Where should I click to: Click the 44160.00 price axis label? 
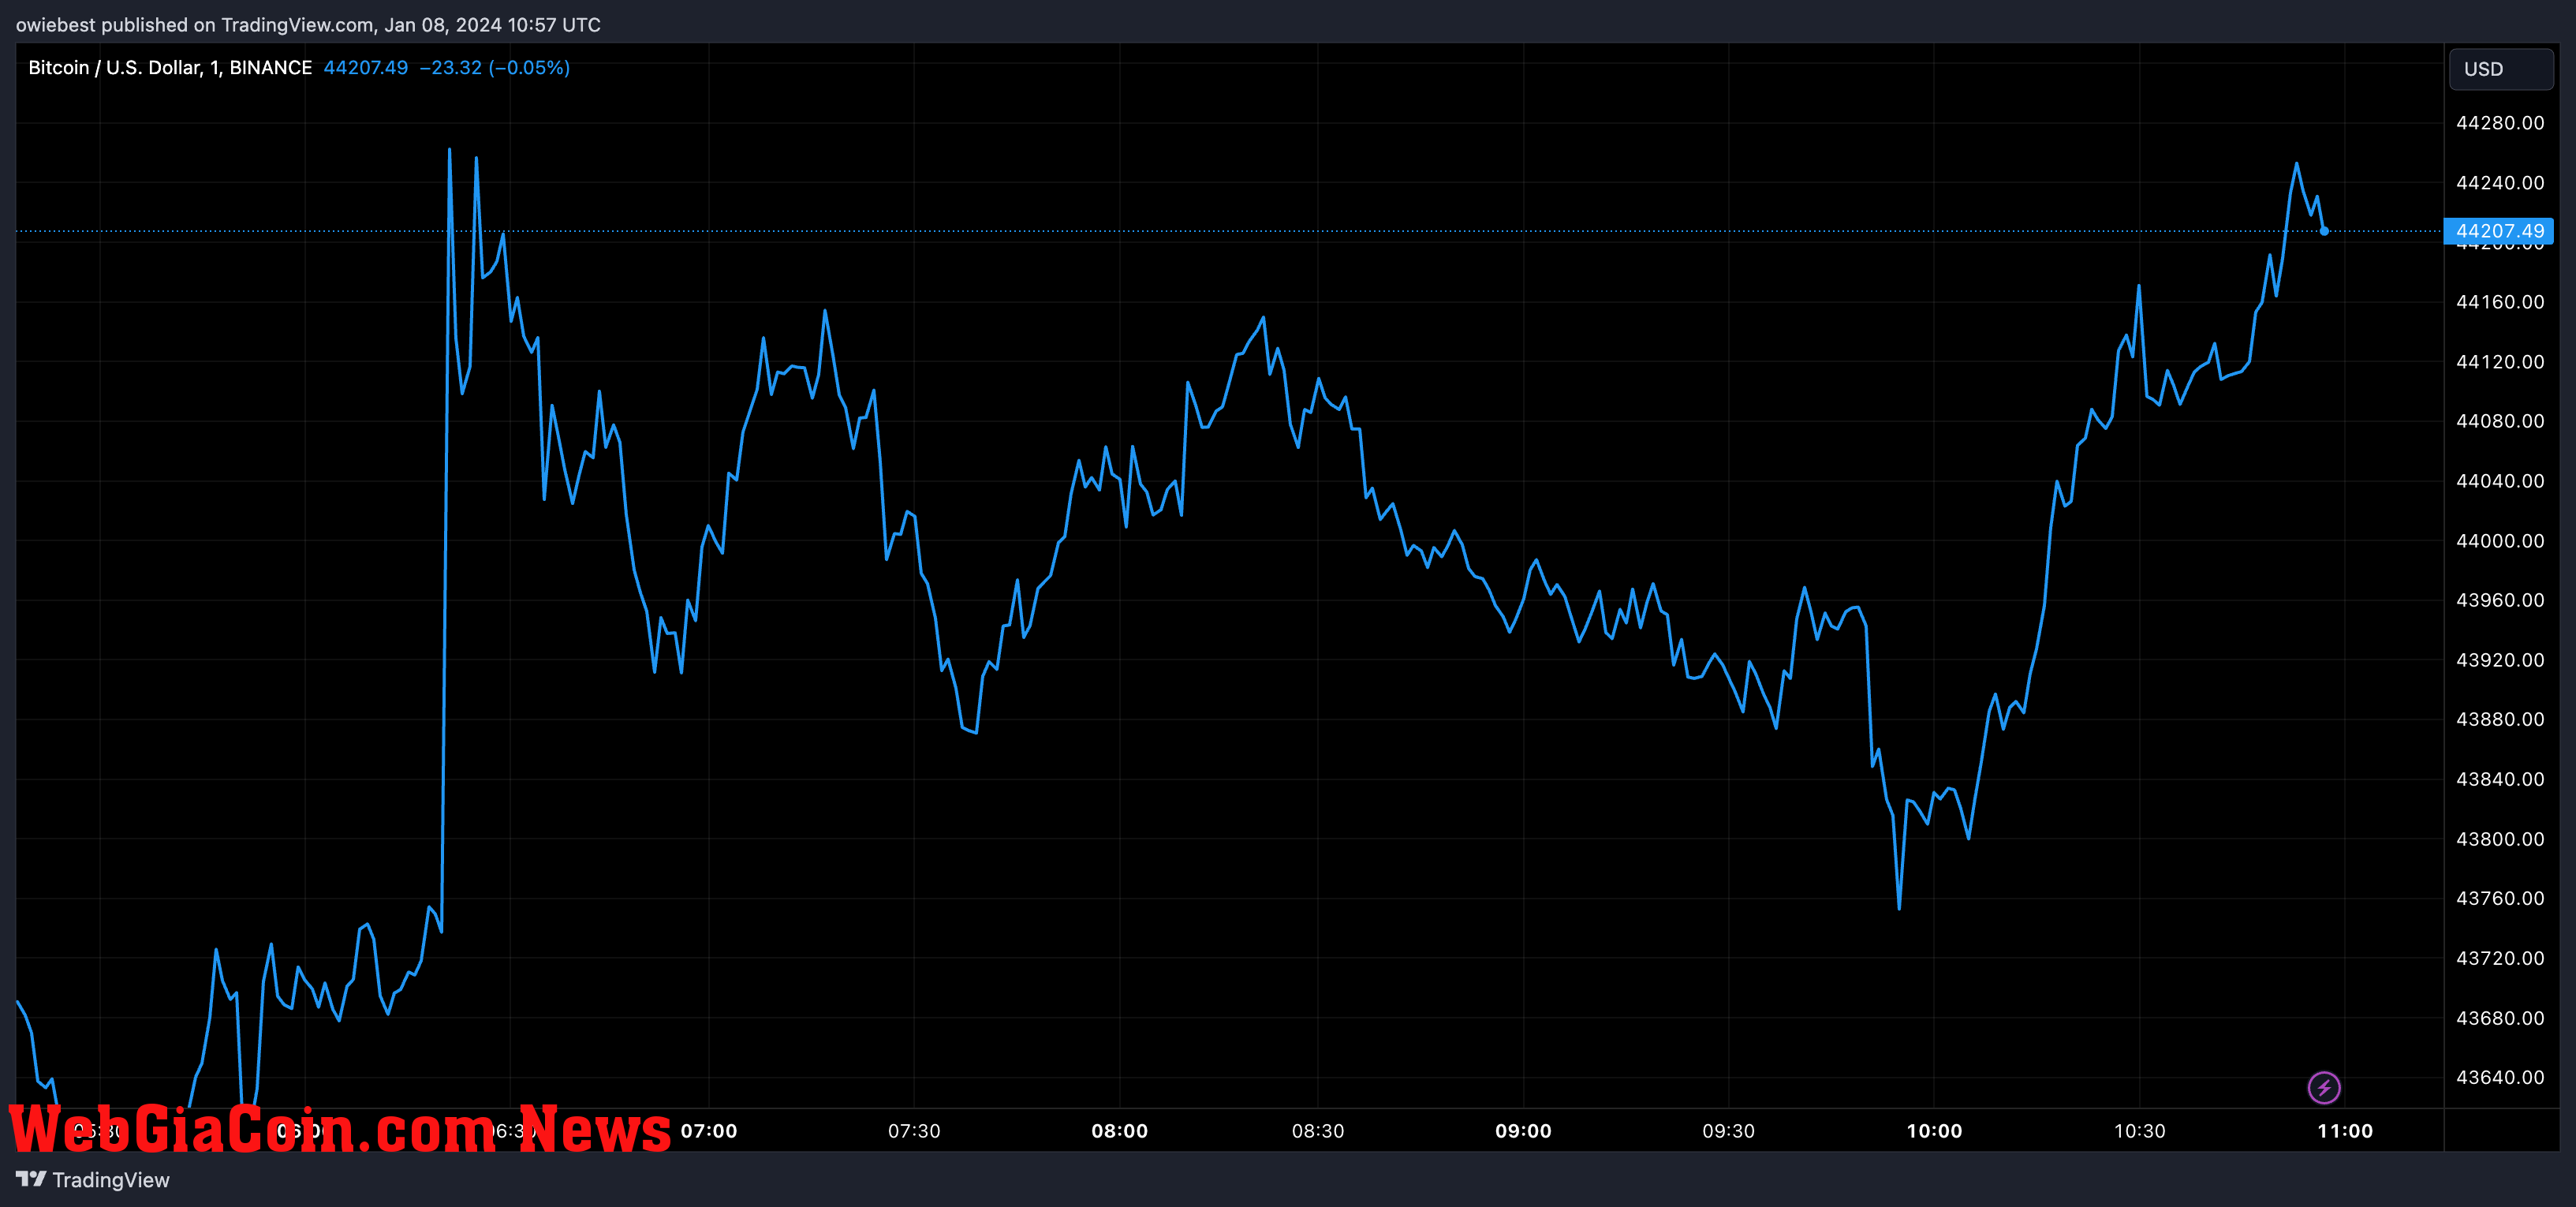[x=2500, y=302]
